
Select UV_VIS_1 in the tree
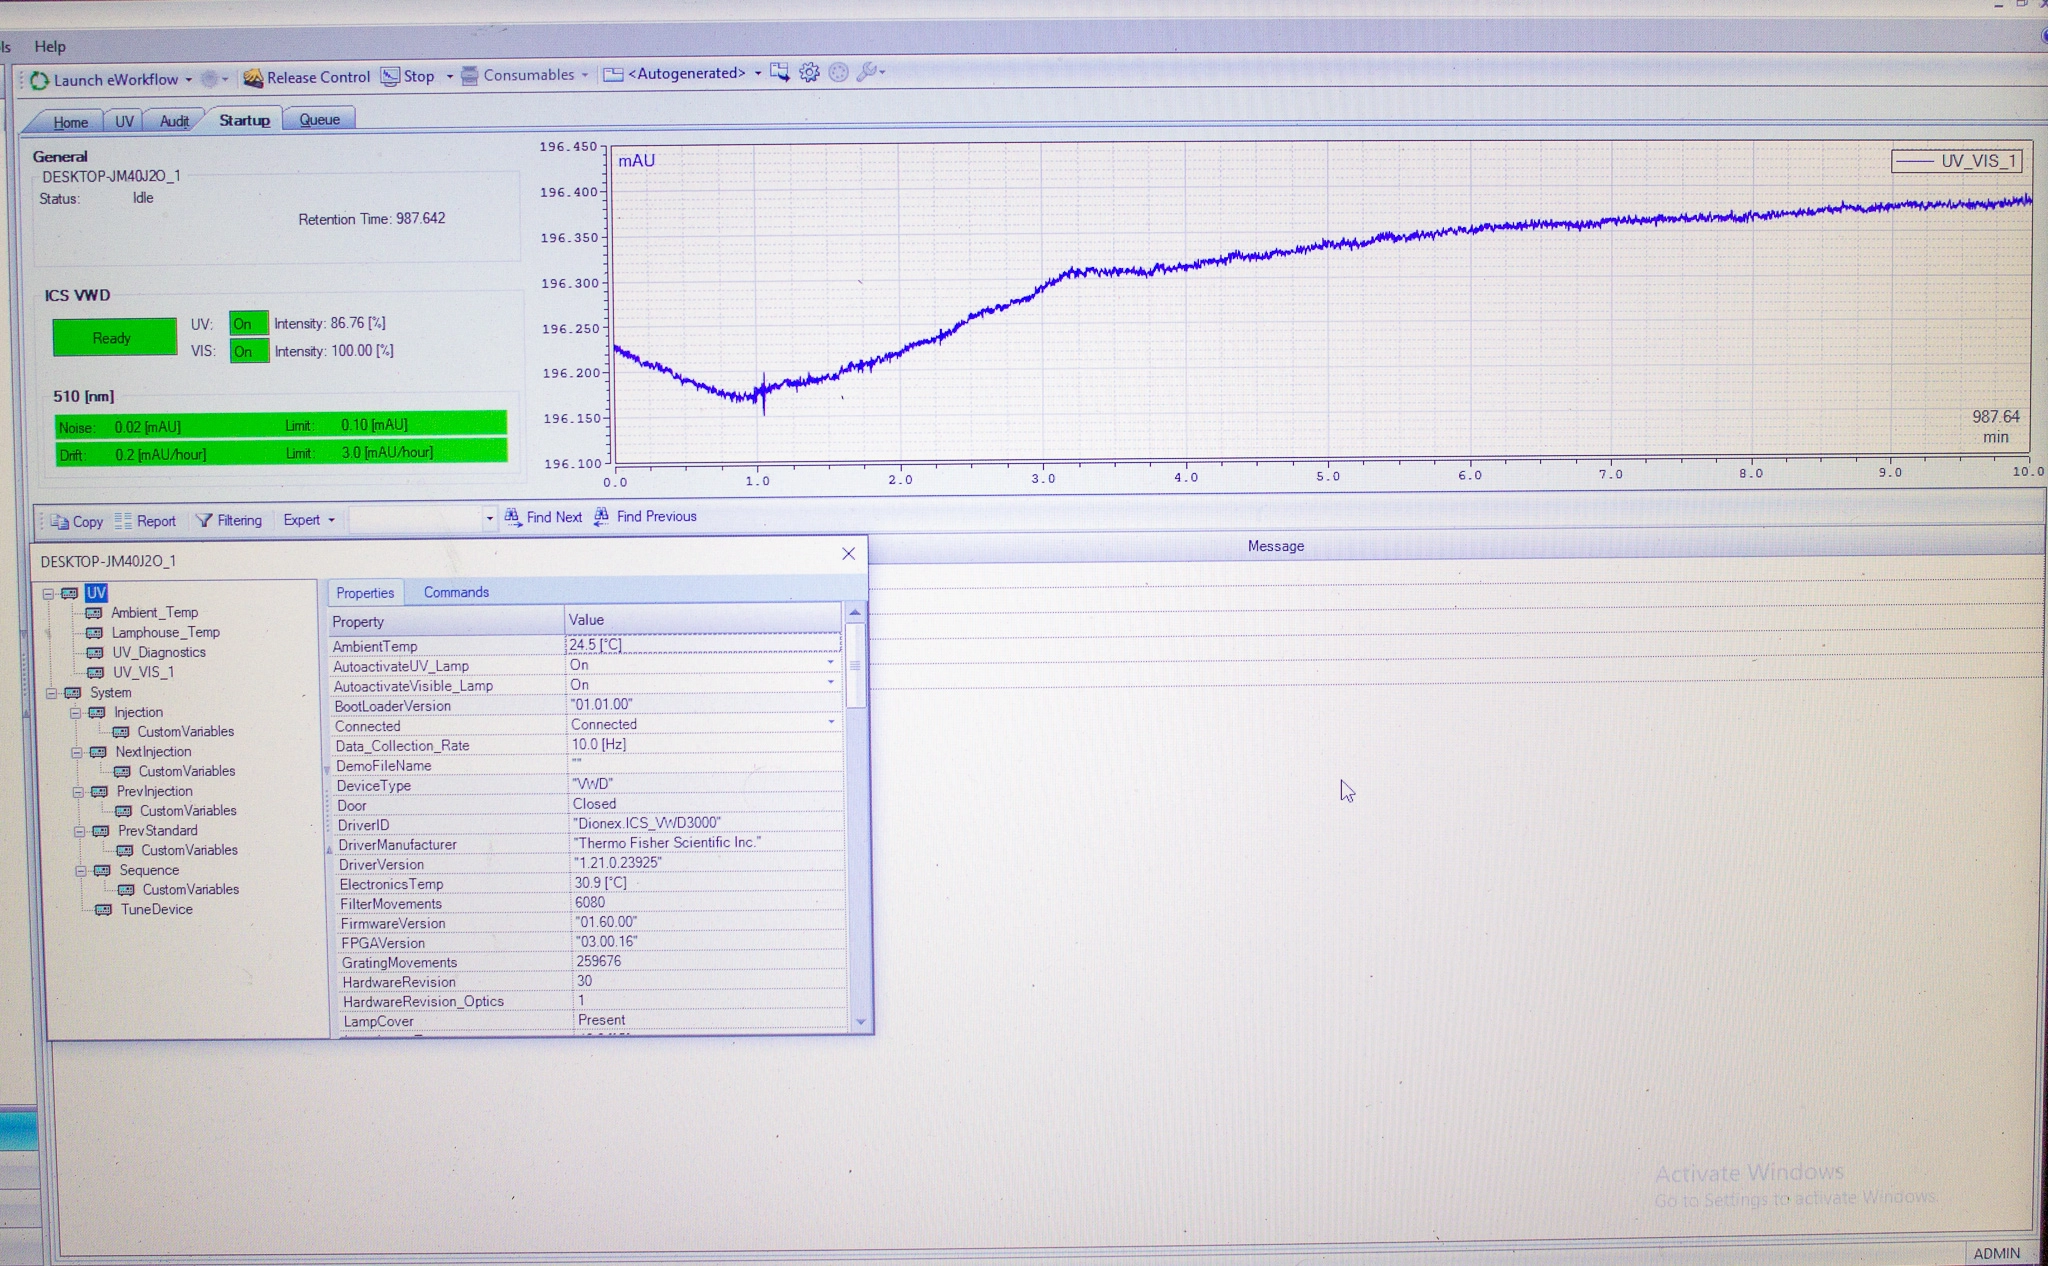click(x=143, y=672)
